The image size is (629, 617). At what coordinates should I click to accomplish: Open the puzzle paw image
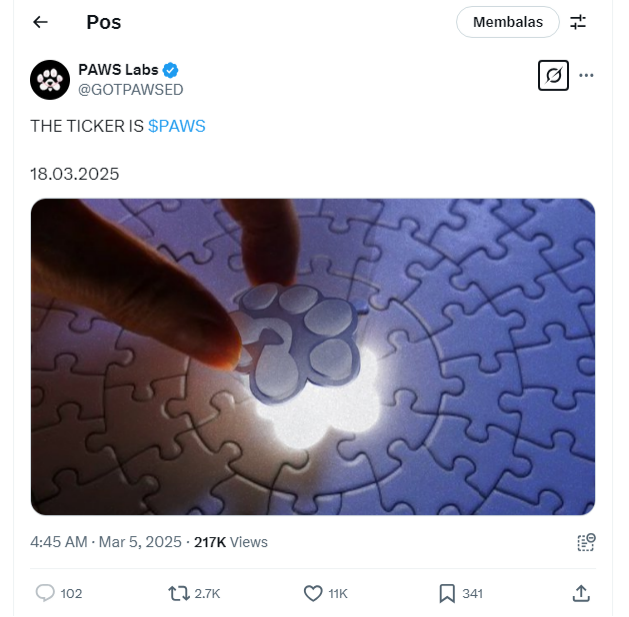click(313, 357)
